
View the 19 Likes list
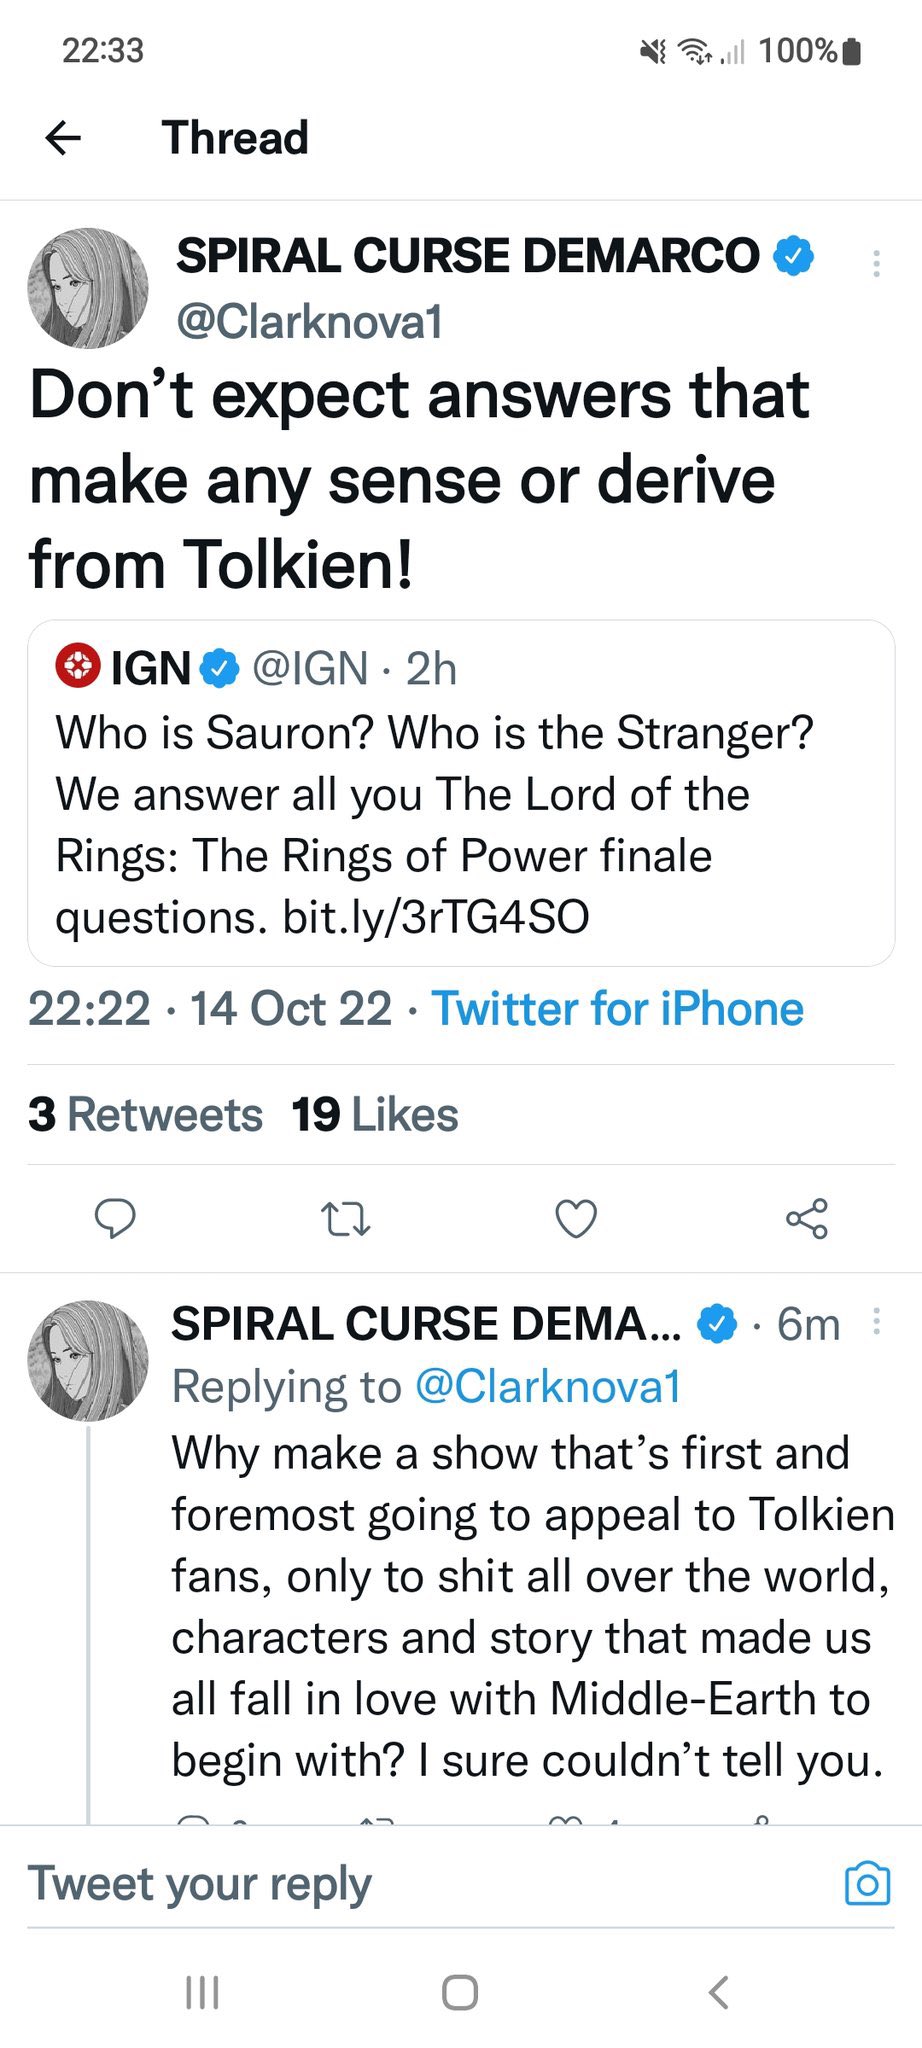[375, 1115]
